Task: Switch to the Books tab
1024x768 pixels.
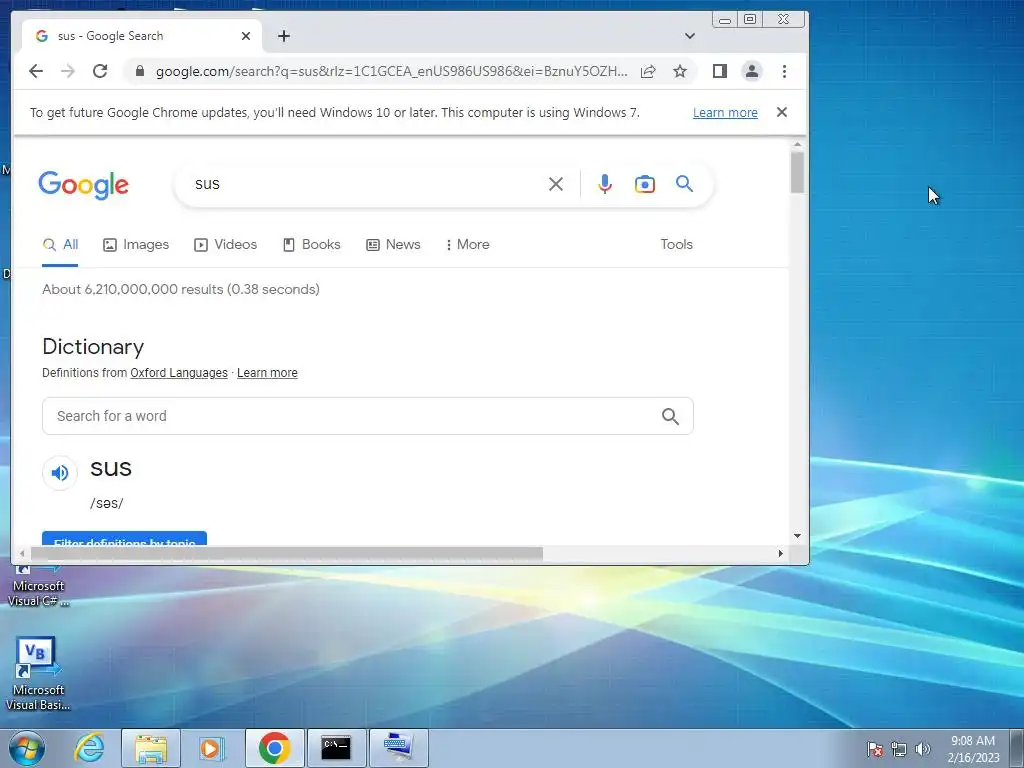Action: (312, 245)
